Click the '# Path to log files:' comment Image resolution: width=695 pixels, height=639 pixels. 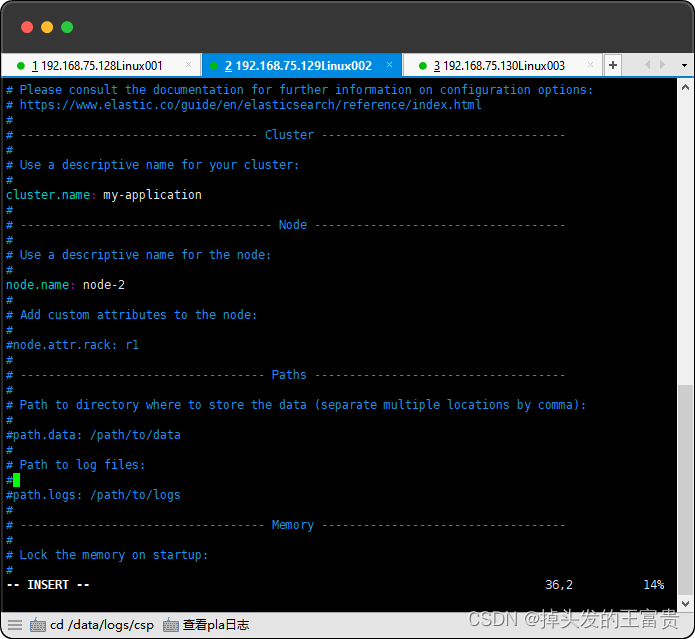pos(75,465)
